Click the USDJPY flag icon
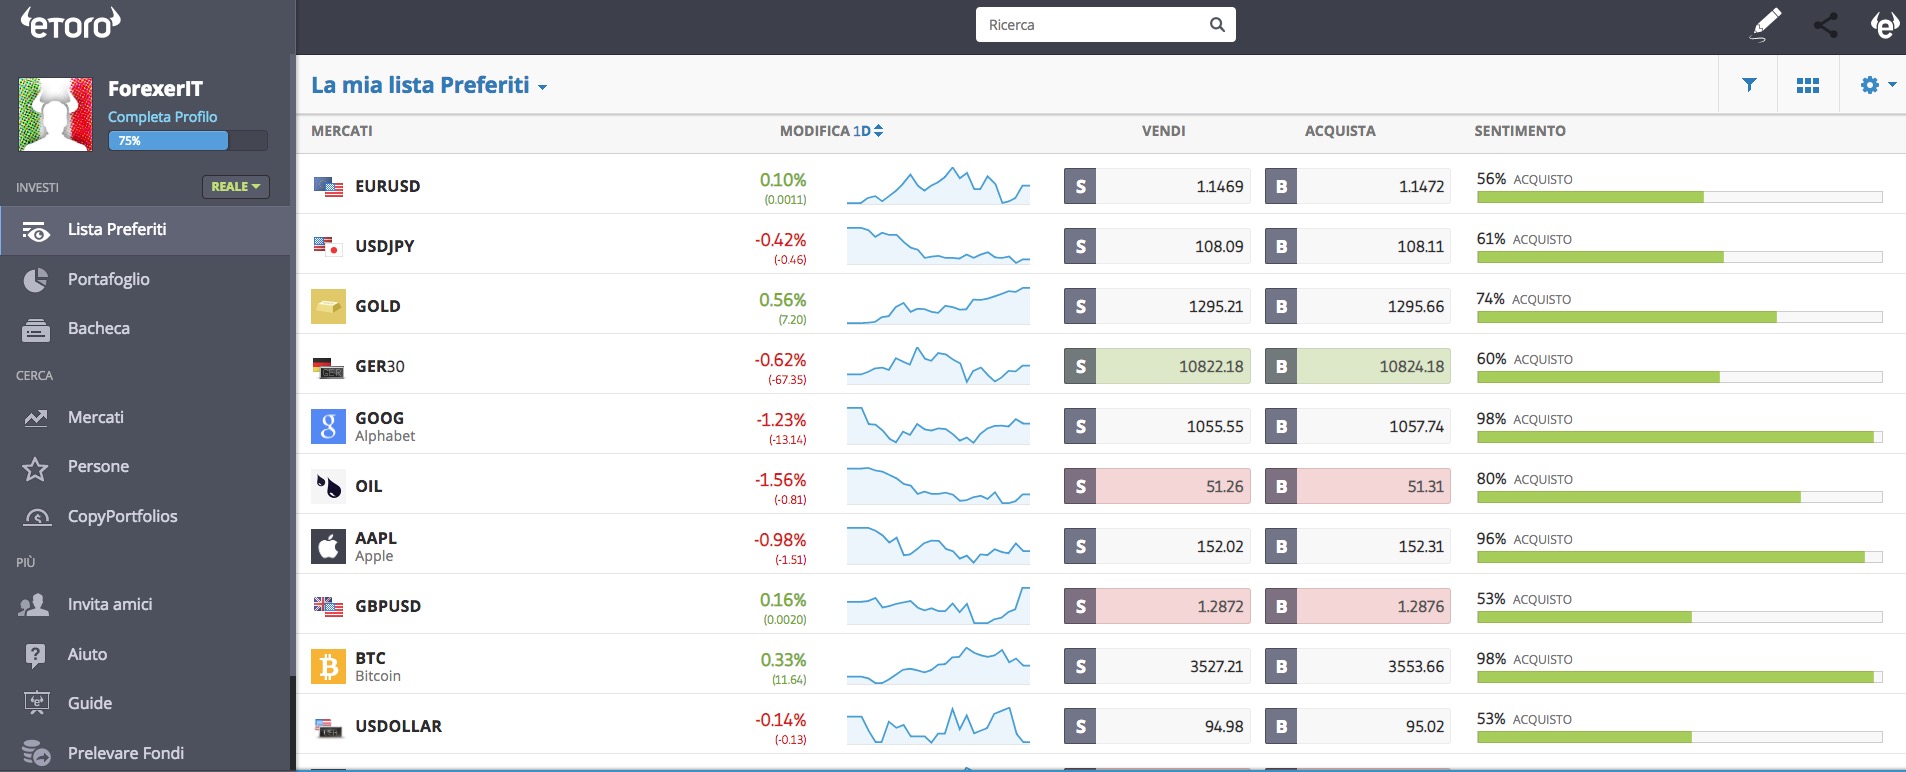Image resolution: width=1906 pixels, height=772 pixels. click(x=327, y=246)
